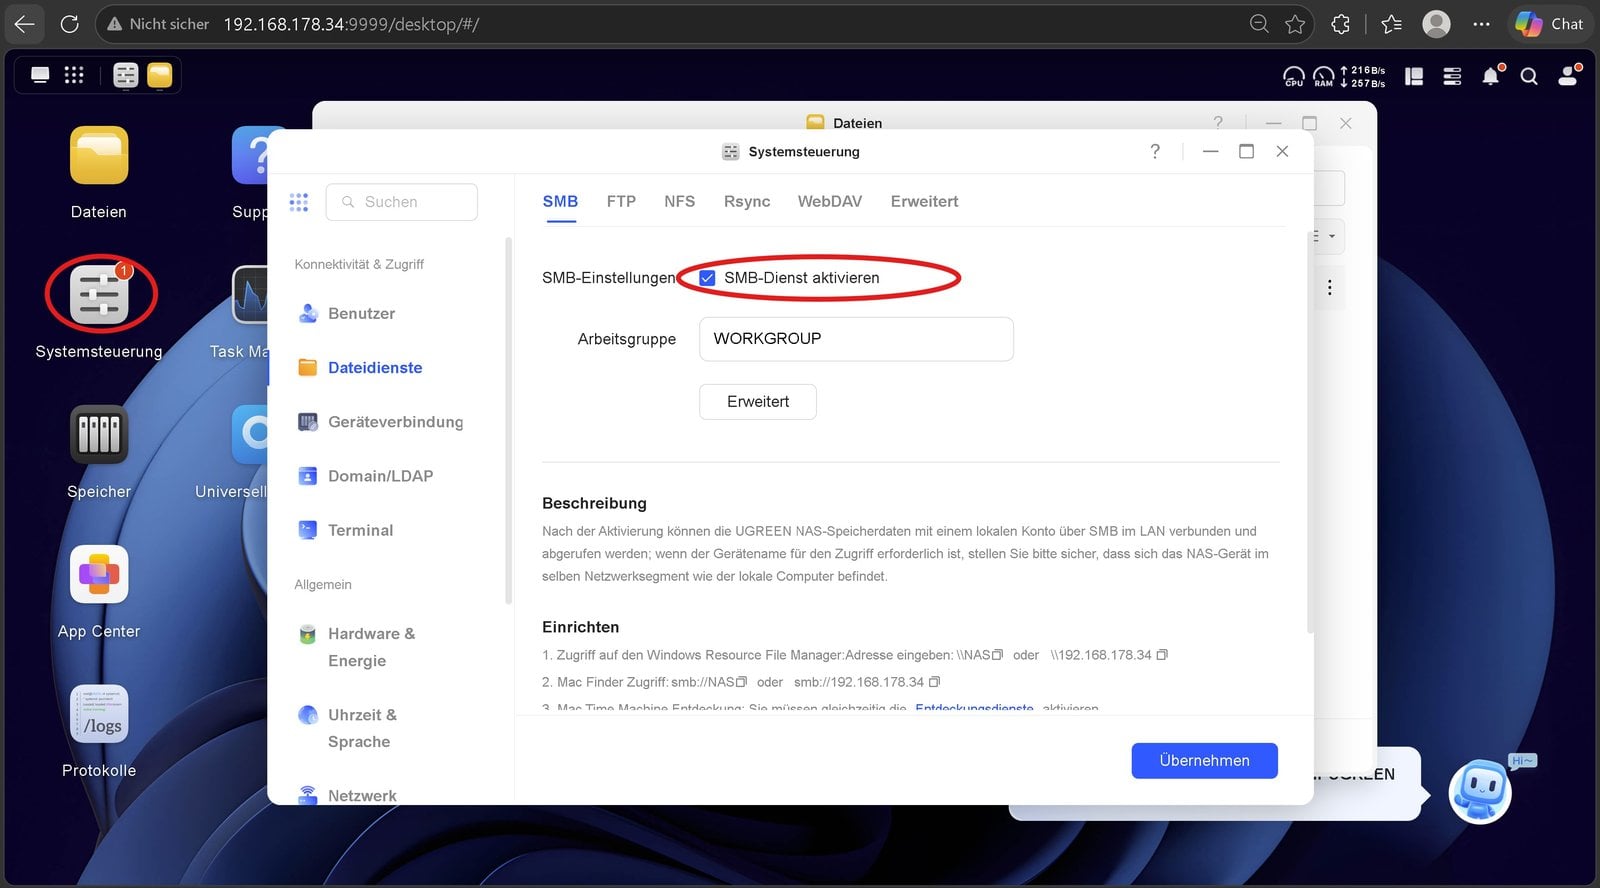Click the Beschreibung heading text
1600x888 pixels.
pos(594,503)
